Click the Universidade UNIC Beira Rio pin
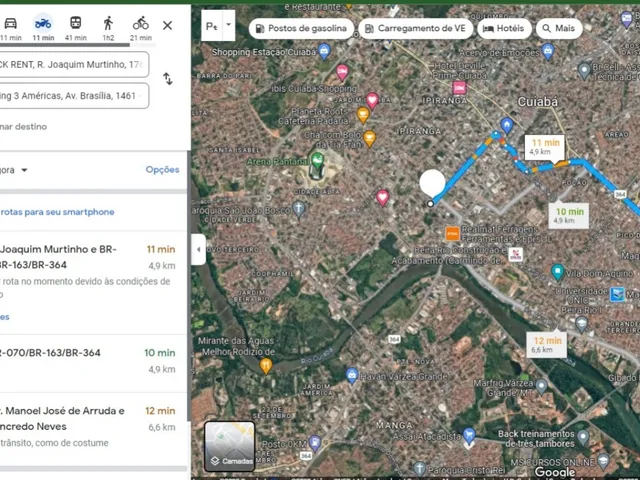640x480 pixels. tap(582, 324)
